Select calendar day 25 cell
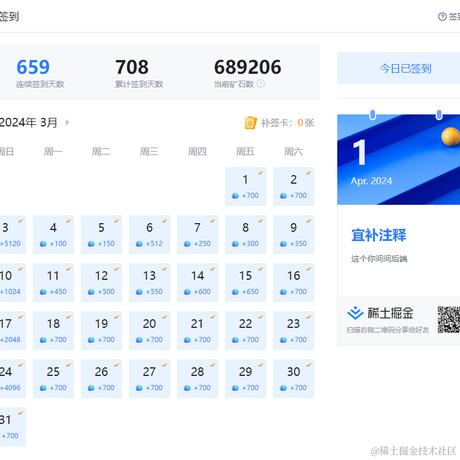Image resolution: width=460 pixels, height=460 pixels. pyautogui.click(x=53, y=378)
